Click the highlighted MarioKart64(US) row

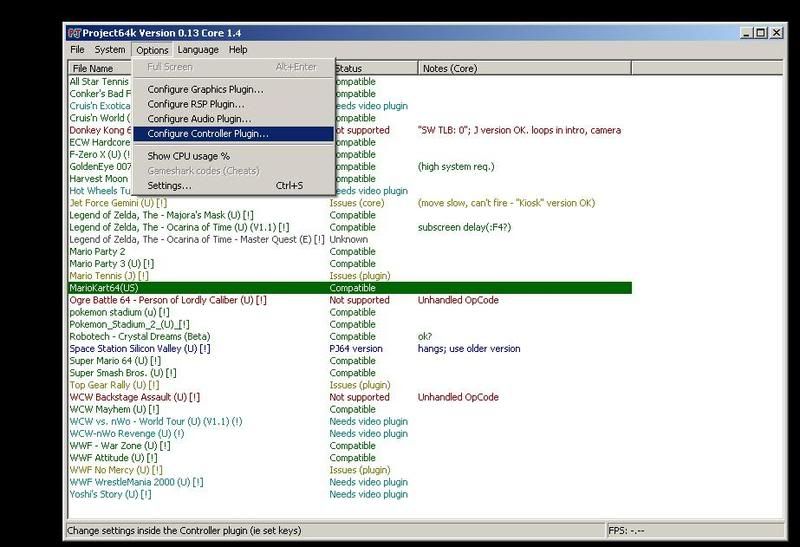[x=350, y=288]
